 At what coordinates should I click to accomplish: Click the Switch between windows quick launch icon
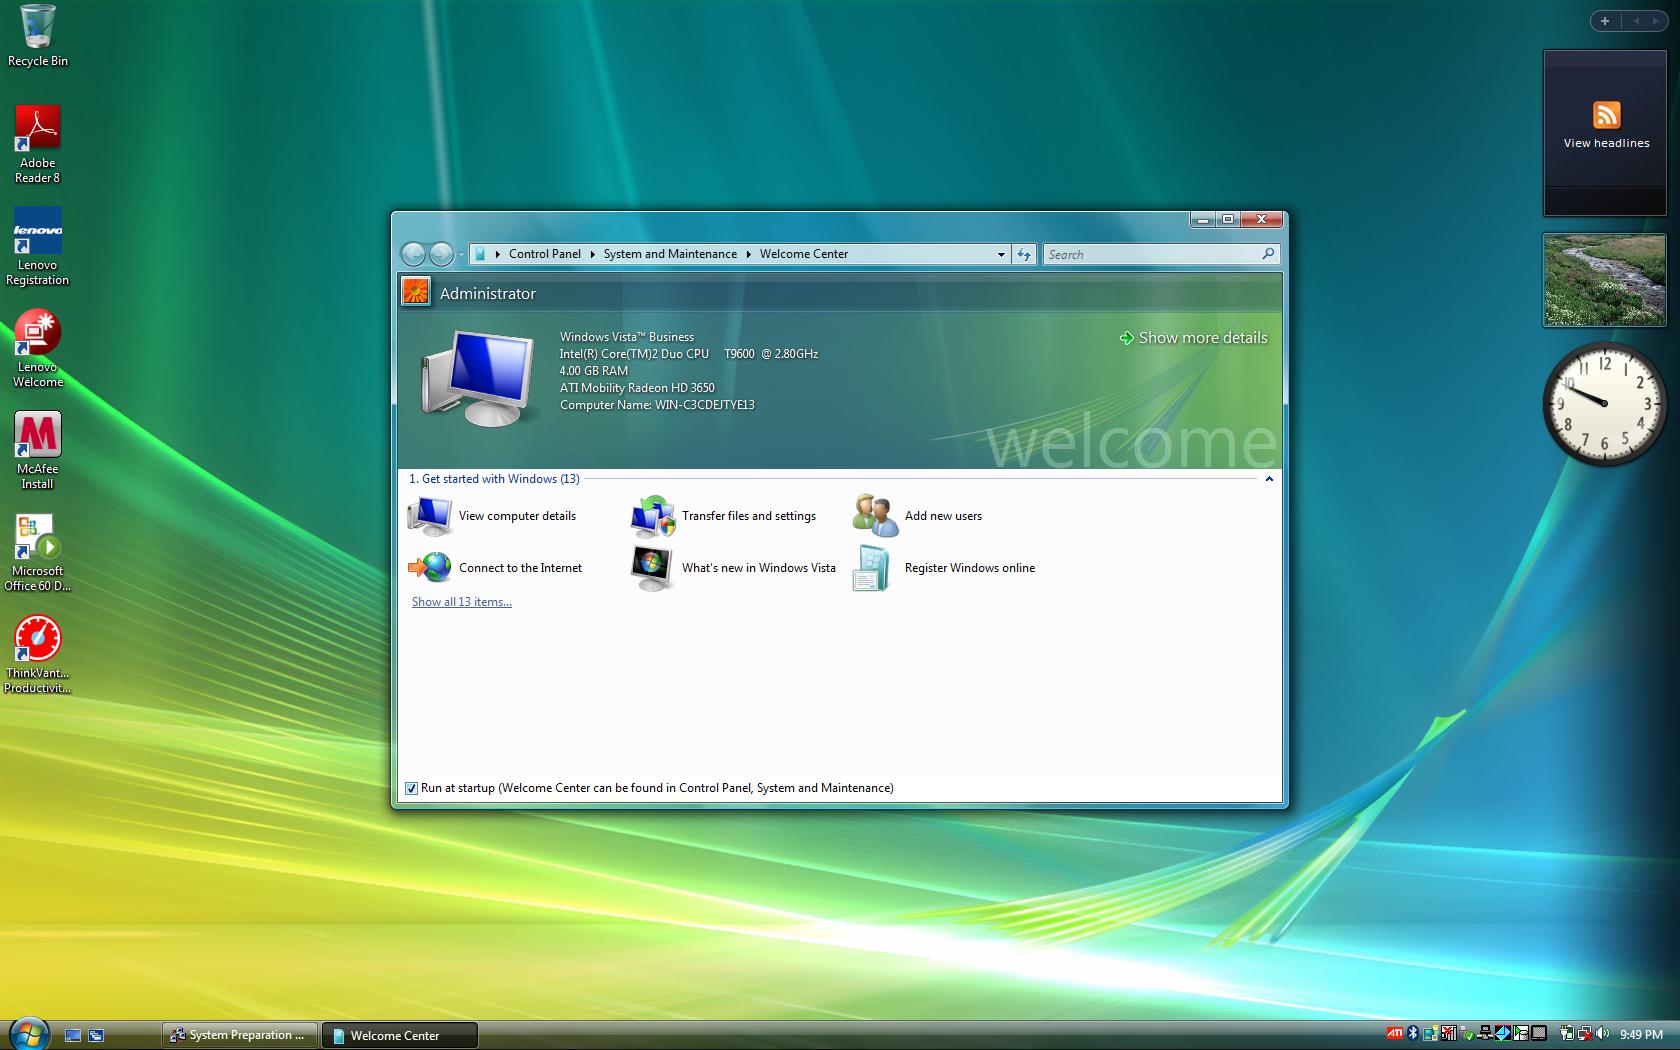pyautogui.click(x=96, y=1036)
